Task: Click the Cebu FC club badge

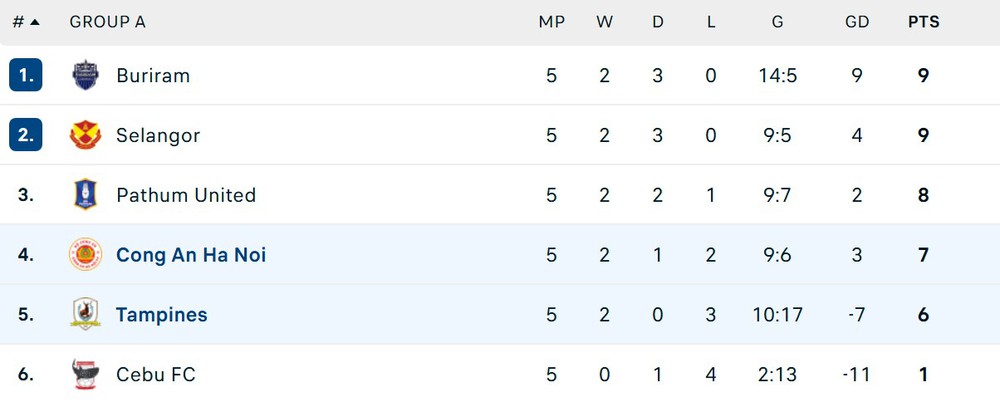Action: coord(85,375)
